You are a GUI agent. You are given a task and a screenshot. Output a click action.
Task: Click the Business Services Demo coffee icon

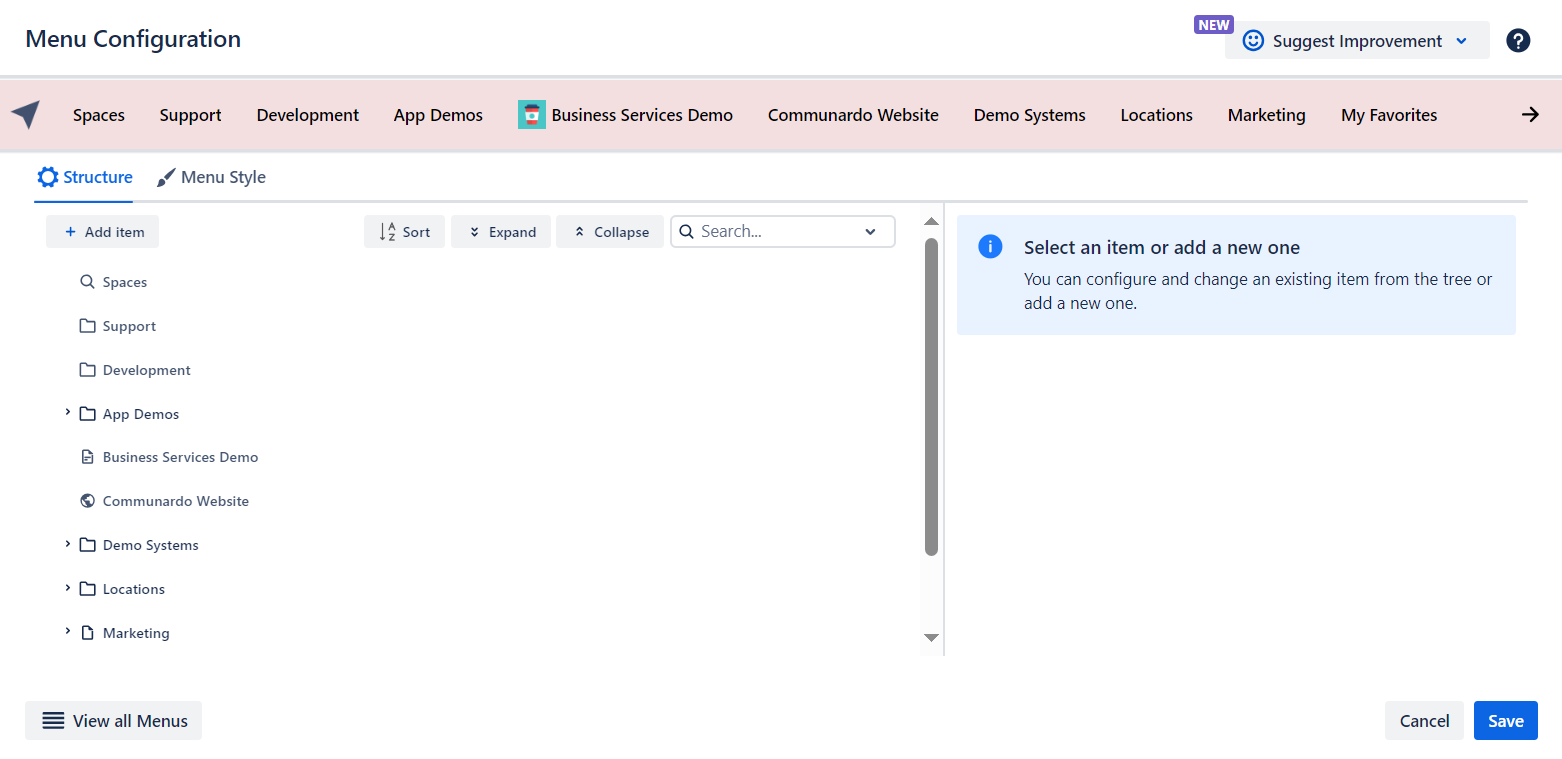531,115
